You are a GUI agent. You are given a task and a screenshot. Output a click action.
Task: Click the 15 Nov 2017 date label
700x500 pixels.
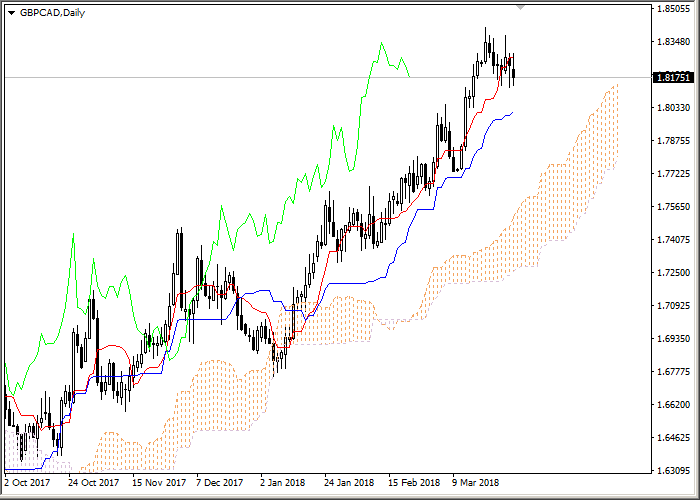[x=159, y=483]
